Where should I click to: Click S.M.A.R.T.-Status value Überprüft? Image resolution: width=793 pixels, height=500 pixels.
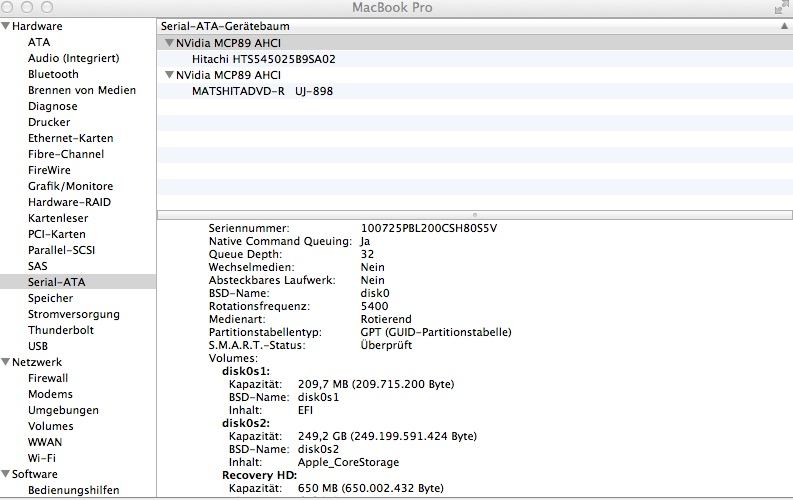click(386, 345)
